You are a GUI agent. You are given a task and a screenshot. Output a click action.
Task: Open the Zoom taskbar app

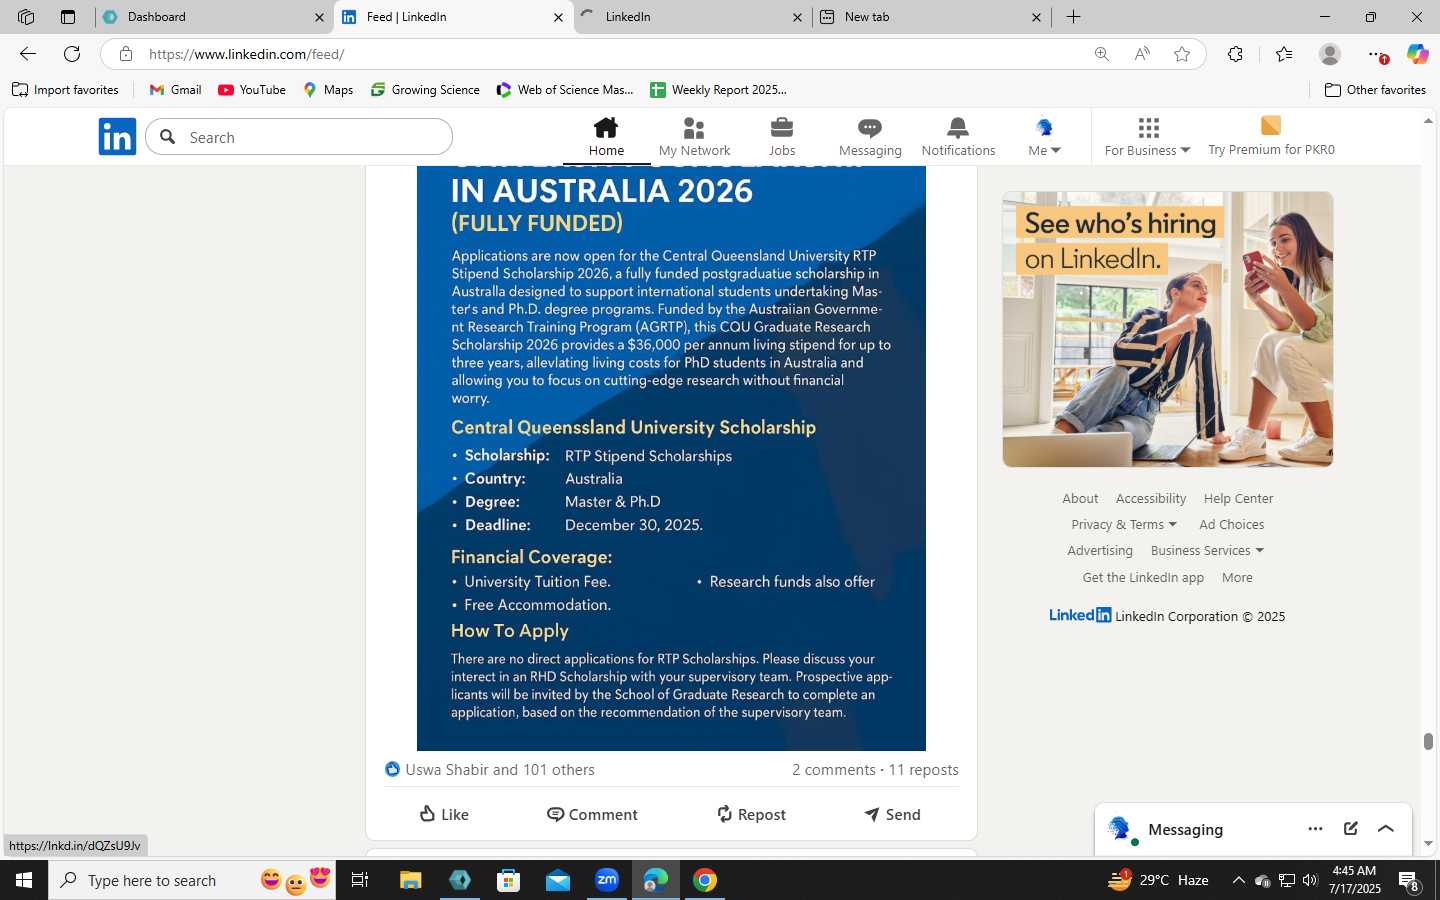607,880
